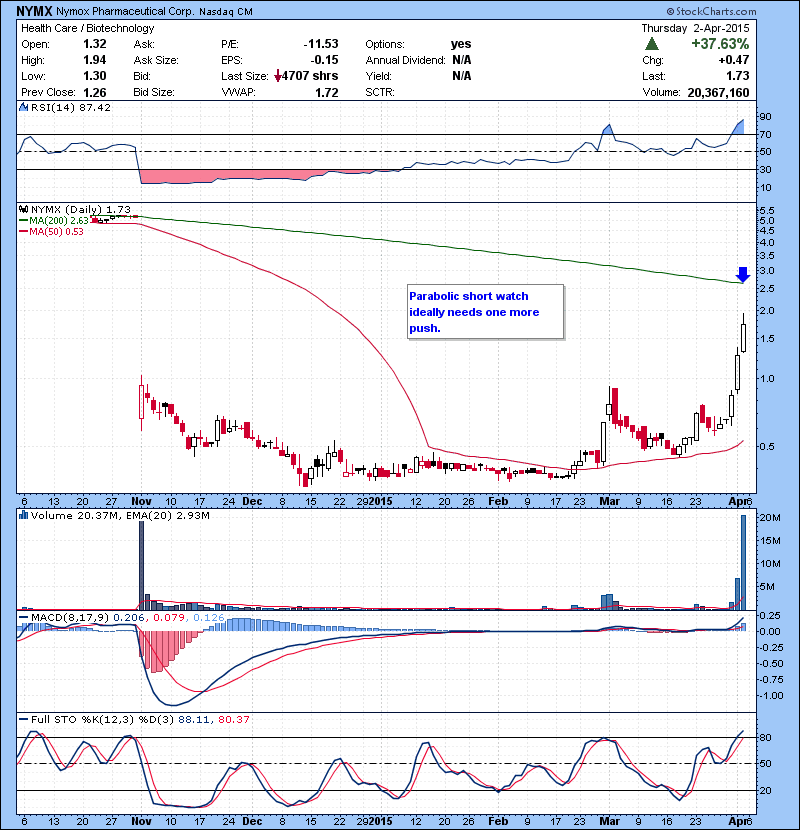Image resolution: width=800 pixels, height=830 pixels.
Task: Click the Low value 1.30
Action: [x=95, y=76]
